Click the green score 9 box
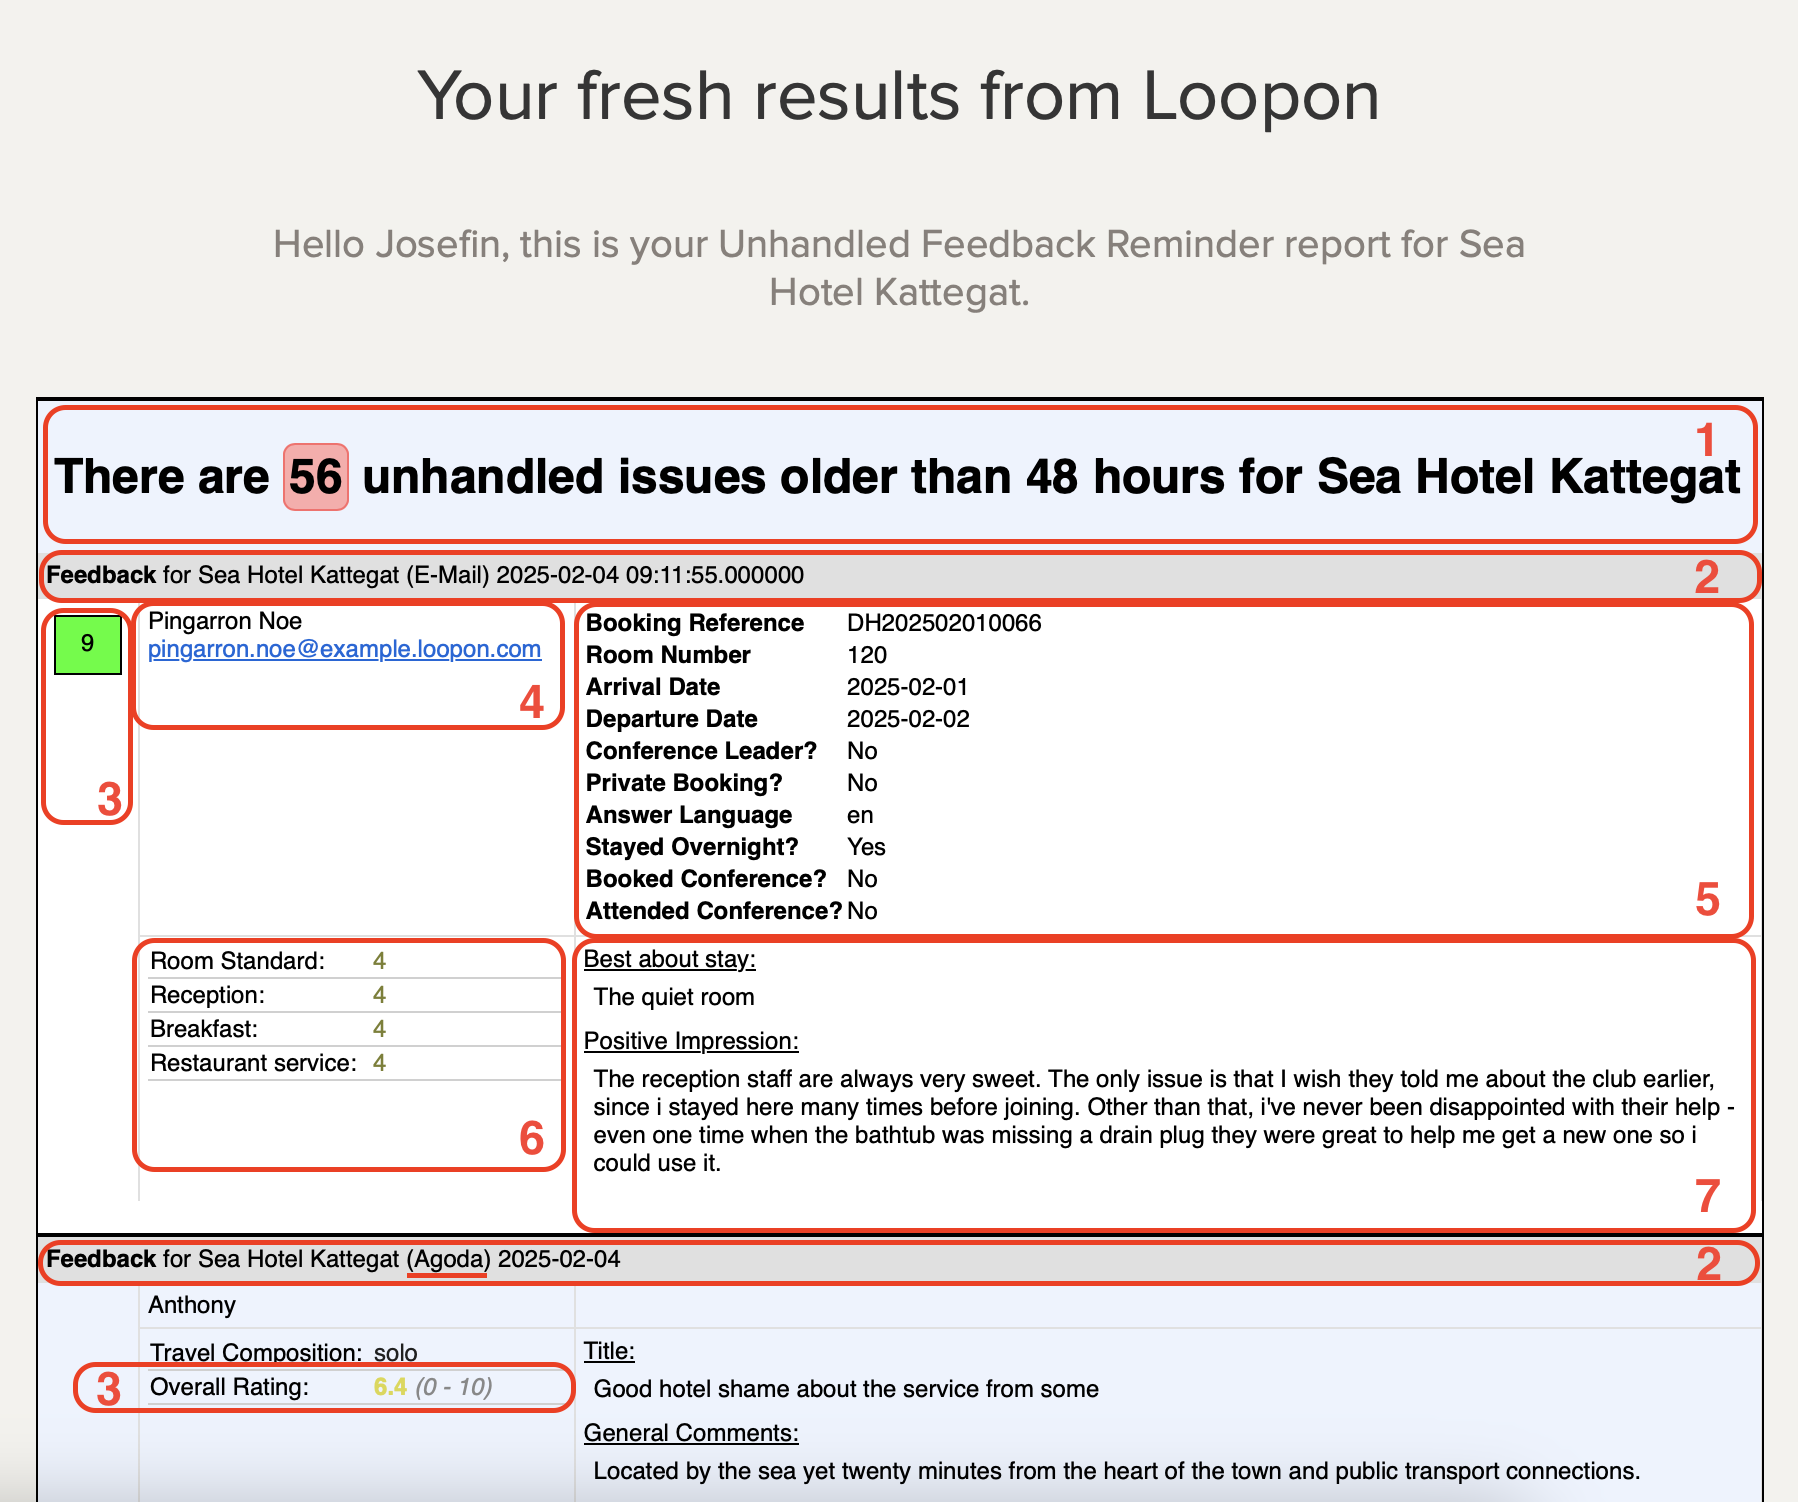This screenshot has height=1502, width=1798. click(88, 644)
